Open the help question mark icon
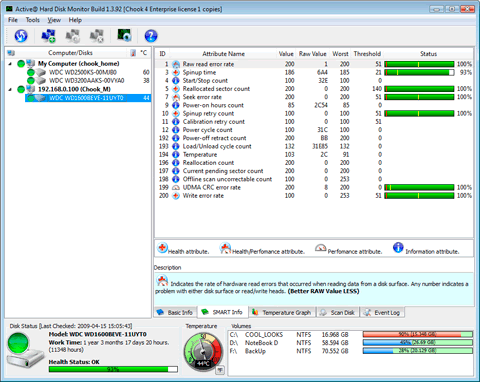This screenshot has width=480, height=382. point(151,36)
